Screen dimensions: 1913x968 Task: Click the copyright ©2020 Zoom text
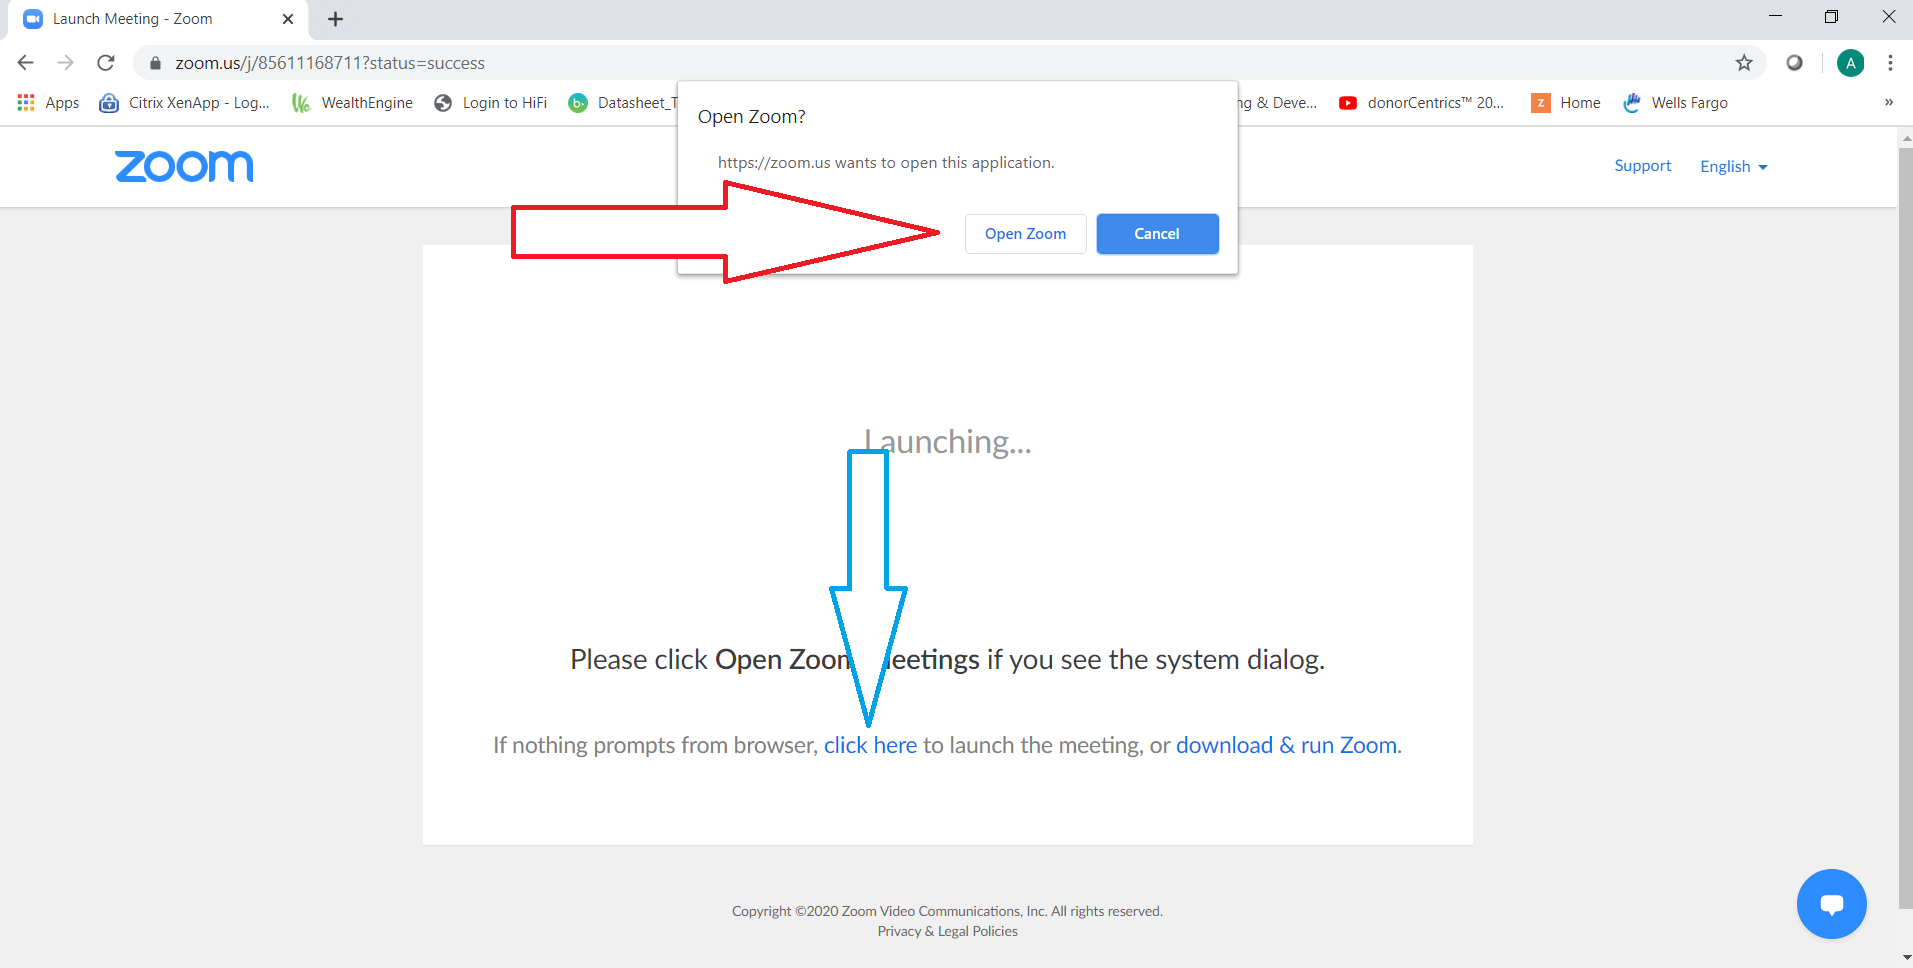point(947,911)
